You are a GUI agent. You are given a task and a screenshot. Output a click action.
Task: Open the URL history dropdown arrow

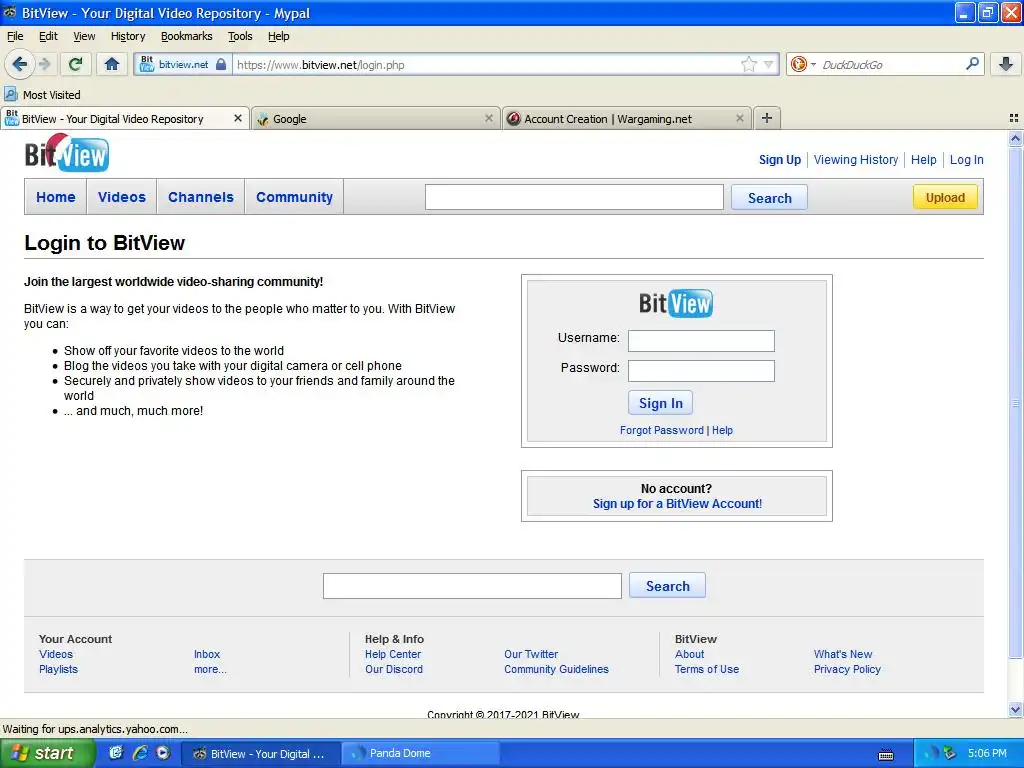pyautogui.click(x=769, y=64)
